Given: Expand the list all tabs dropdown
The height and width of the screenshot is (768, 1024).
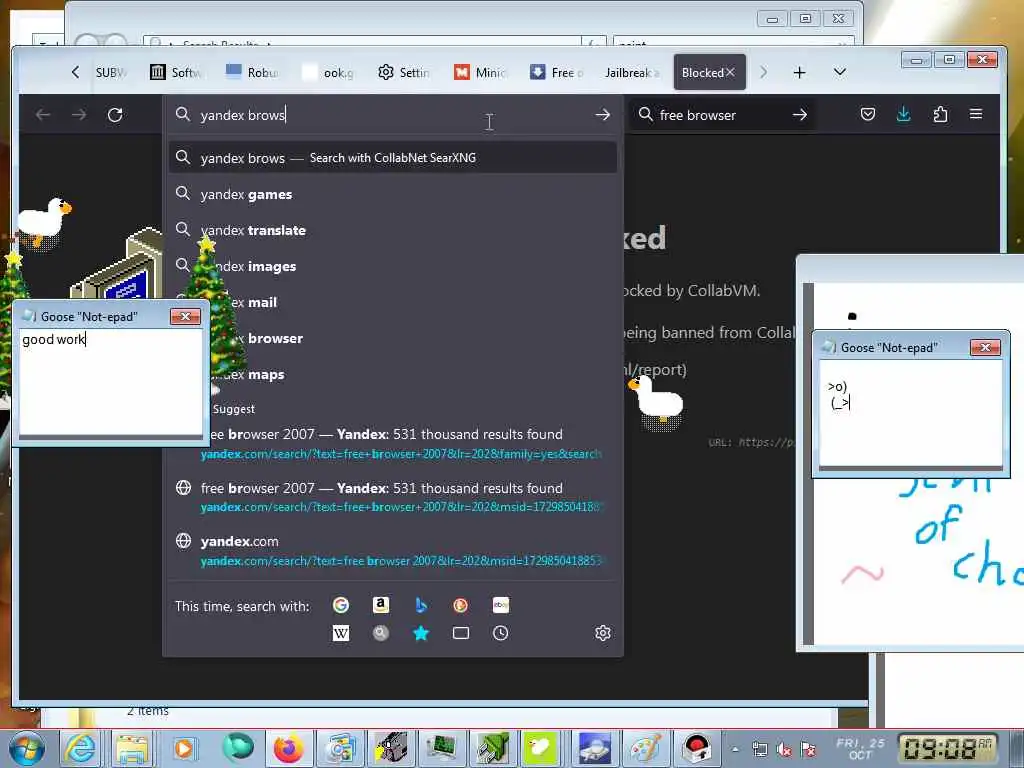Looking at the screenshot, I should [840, 72].
